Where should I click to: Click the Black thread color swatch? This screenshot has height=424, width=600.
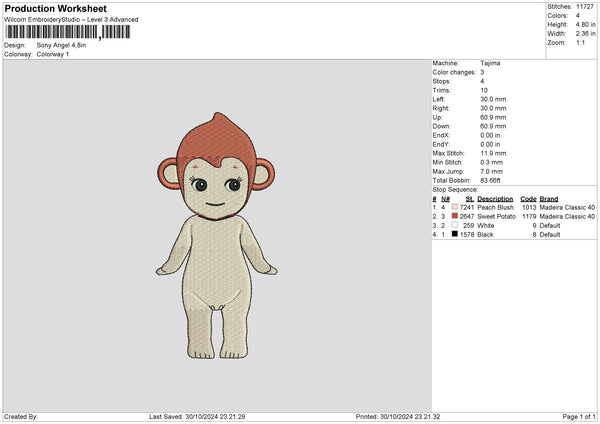click(x=456, y=234)
